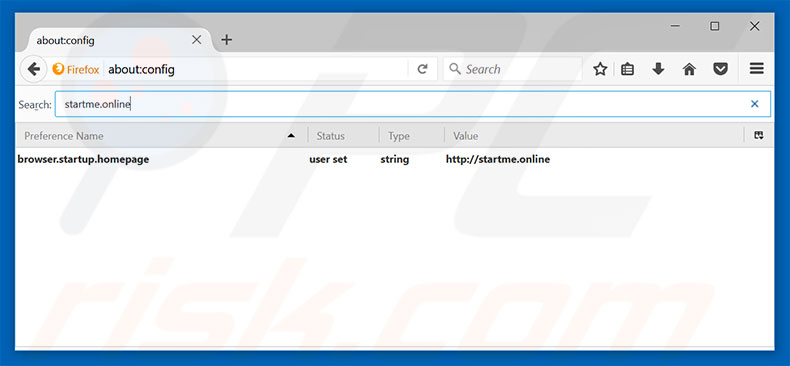The height and width of the screenshot is (366, 790).
Task: Close the about:config tab
Action: (197, 40)
